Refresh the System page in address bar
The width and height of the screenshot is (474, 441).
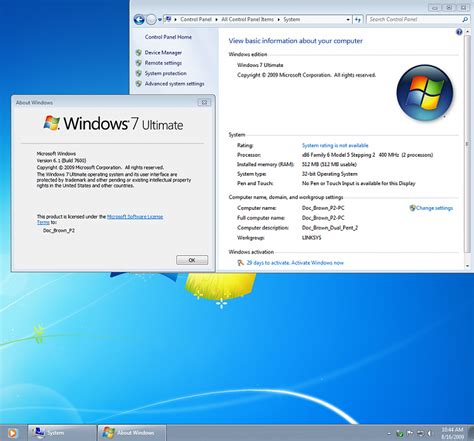pyautogui.click(x=358, y=20)
